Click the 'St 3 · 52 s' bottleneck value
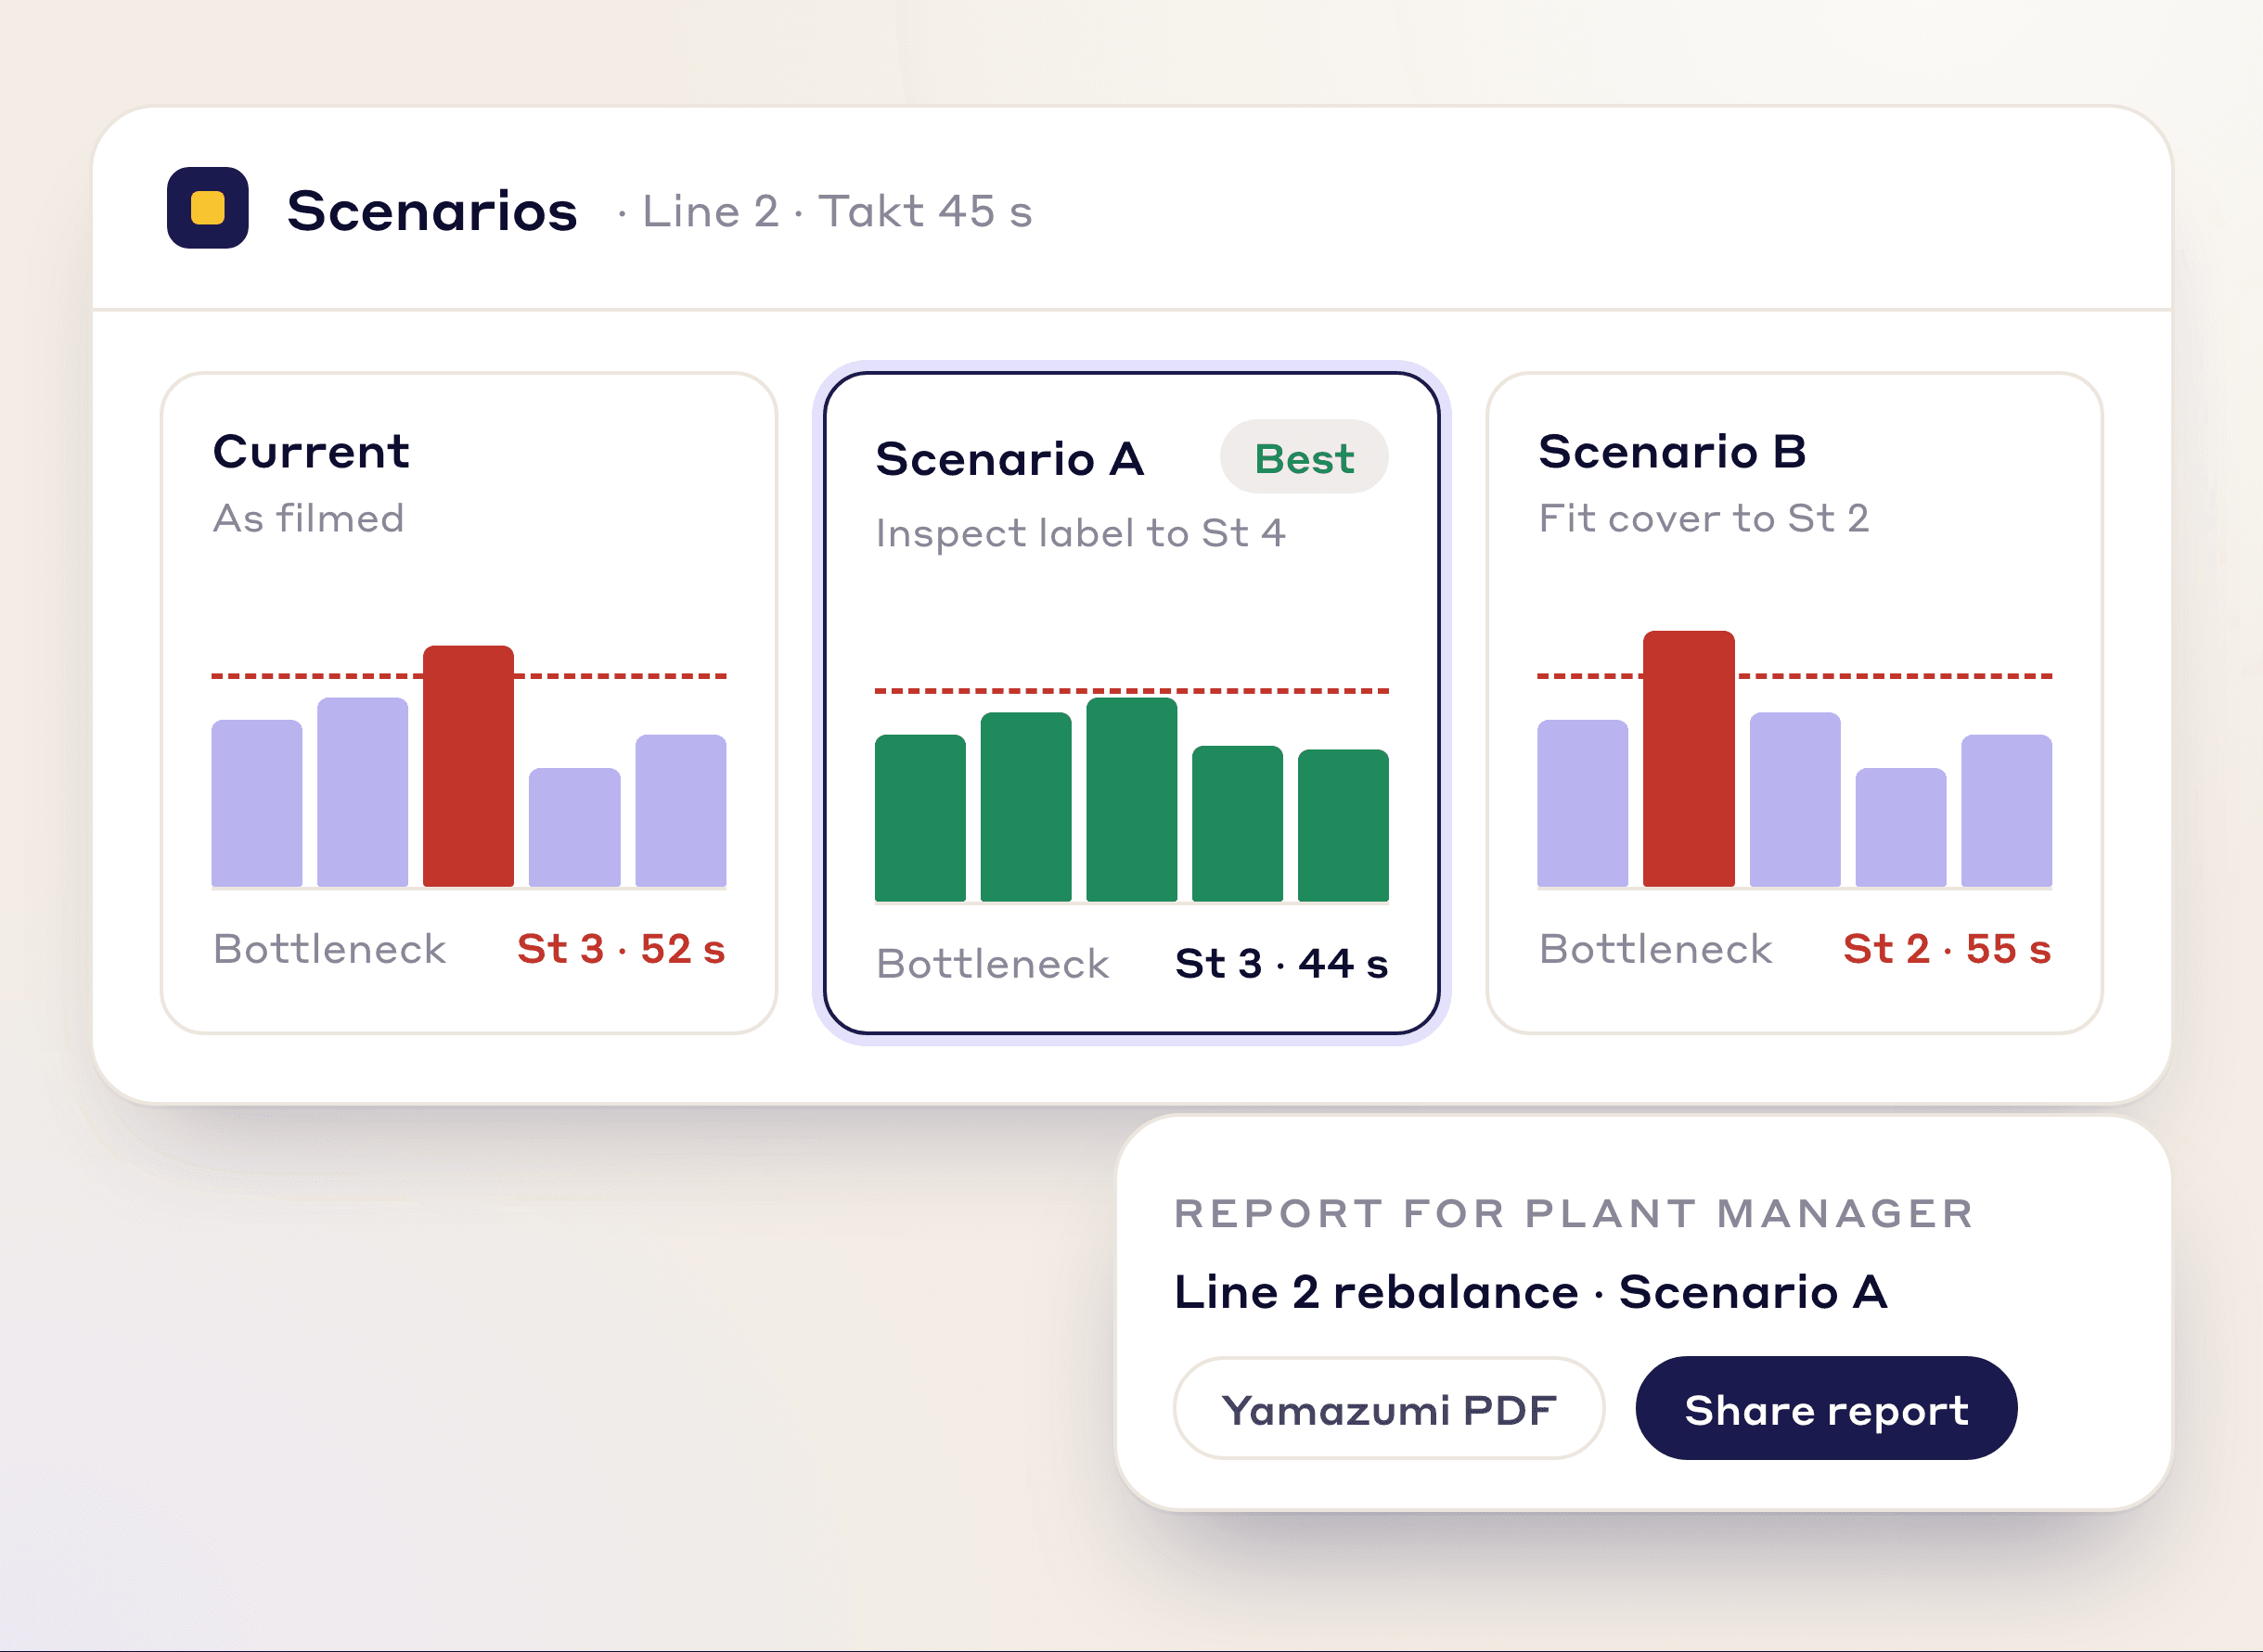2263x1652 pixels. point(621,949)
